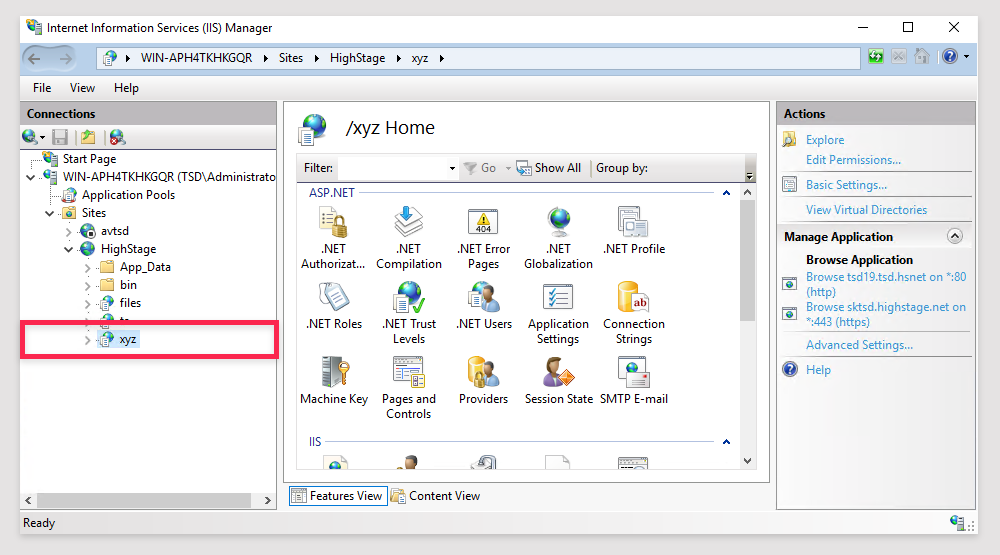Open the View menu
Image resolution: width=1000 pixels, height=555 pixels.
pyautogui.click(x=82, y=88)
